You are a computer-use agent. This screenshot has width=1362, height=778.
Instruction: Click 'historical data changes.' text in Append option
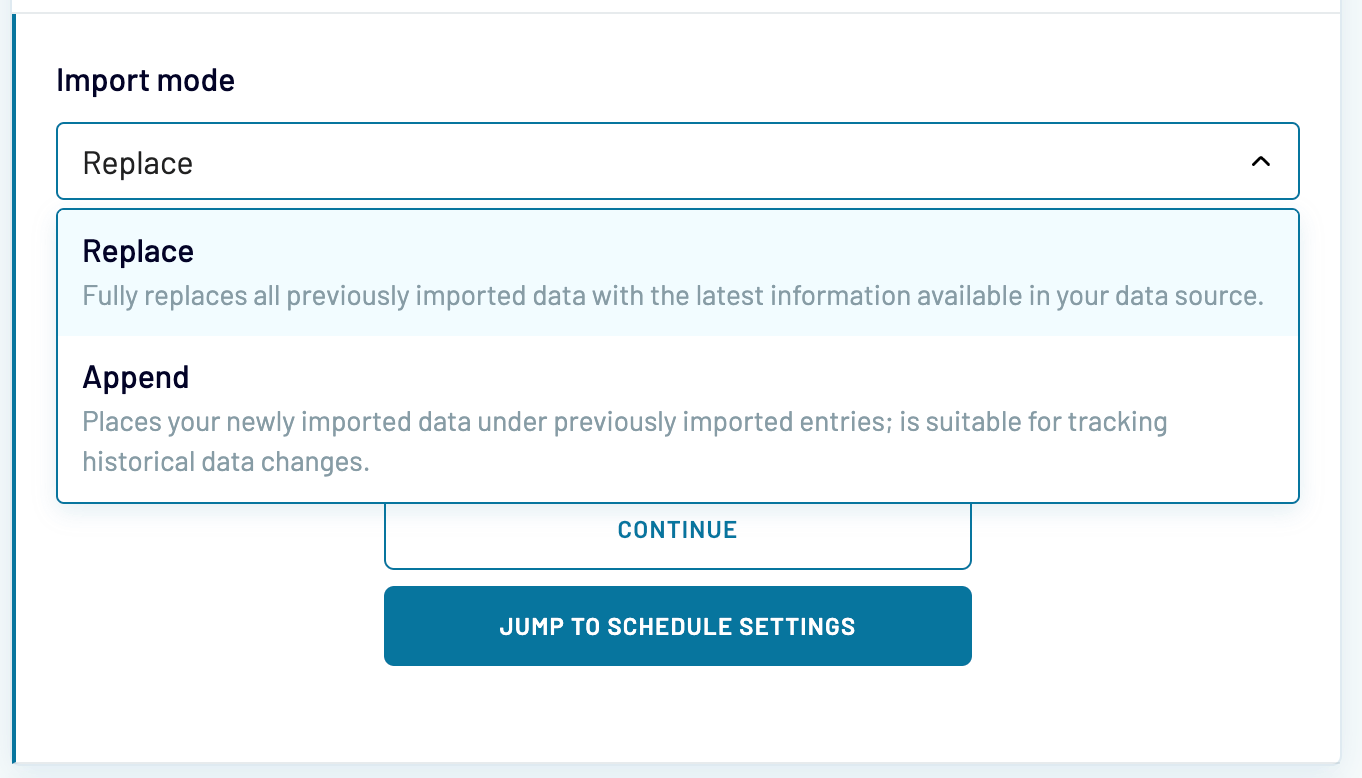coord(226,462)
